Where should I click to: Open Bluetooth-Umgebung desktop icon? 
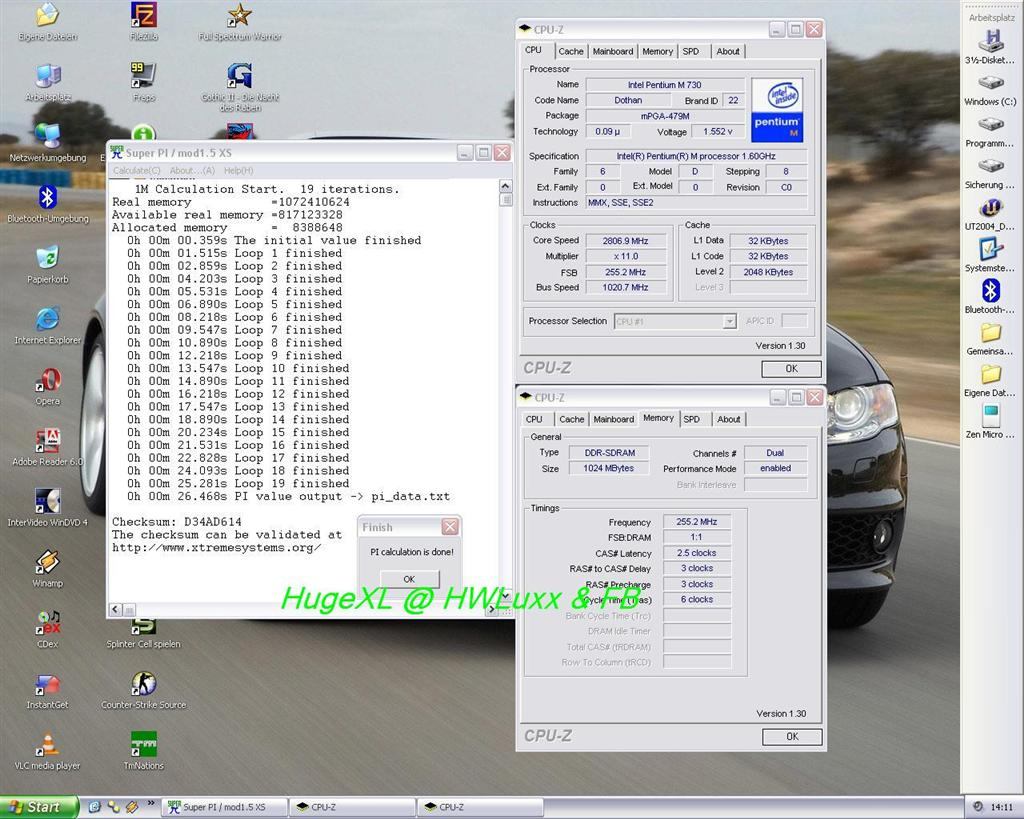pos(48,204)
